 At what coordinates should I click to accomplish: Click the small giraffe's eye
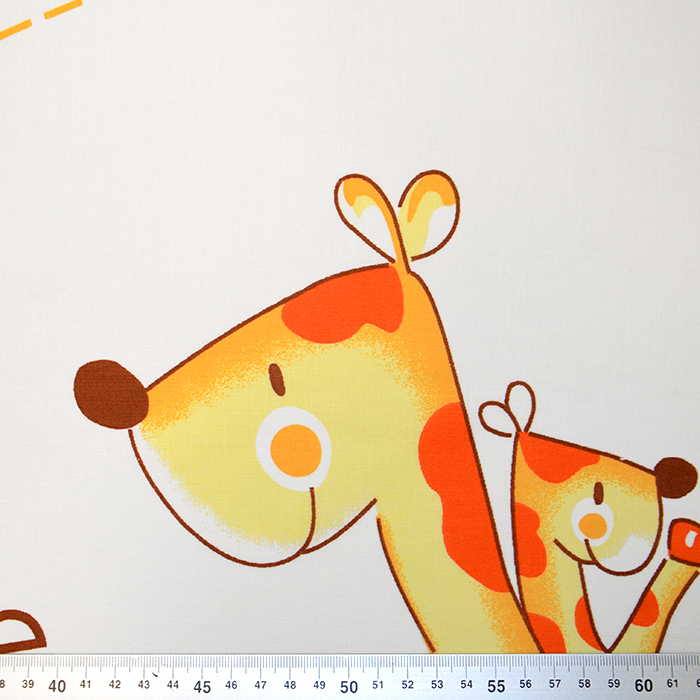(598, 493)
